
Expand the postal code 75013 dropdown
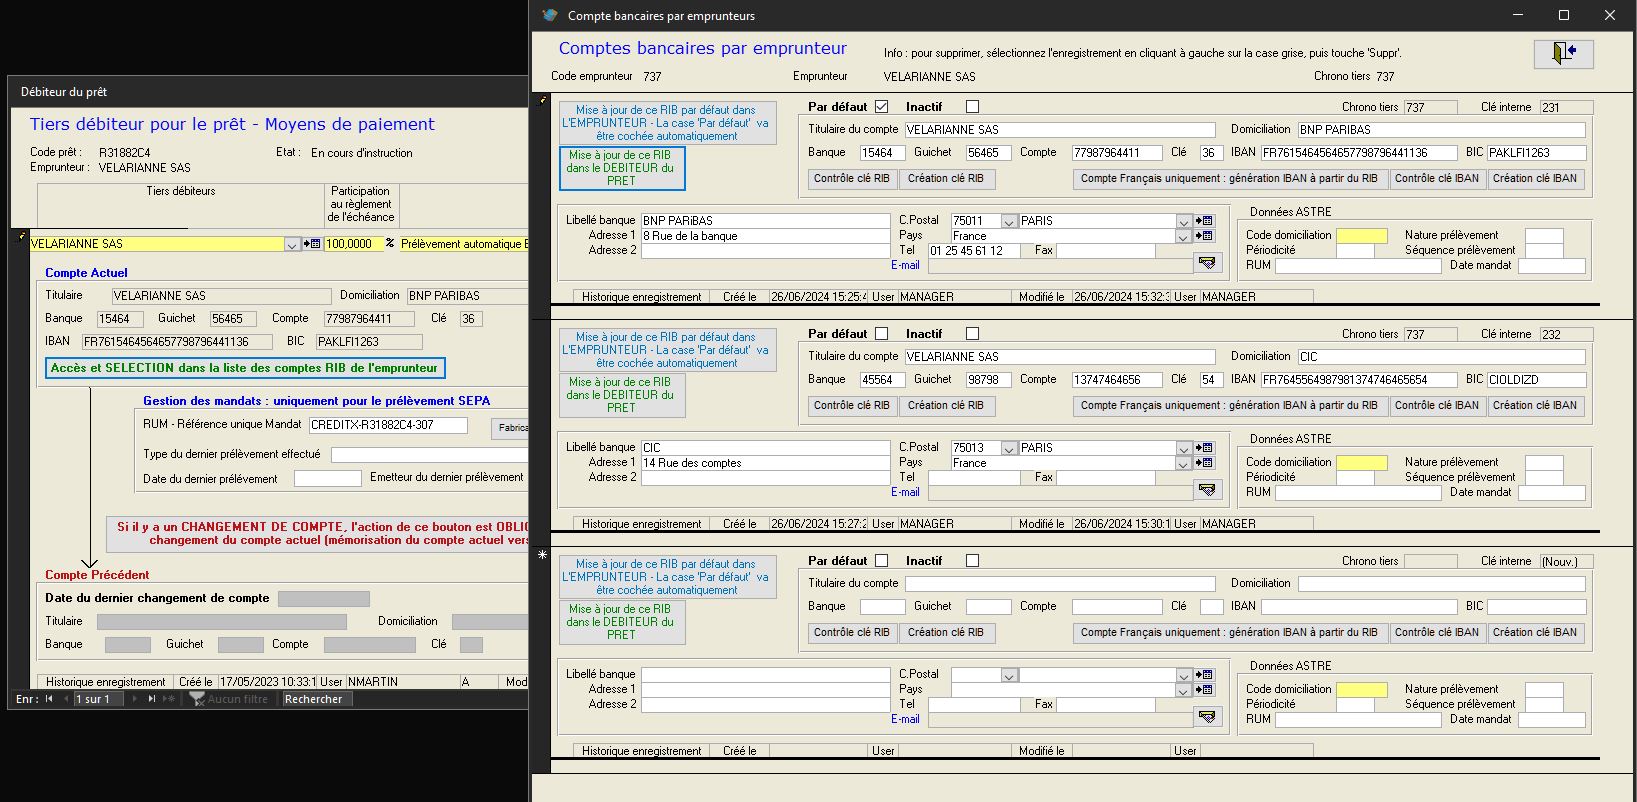click(1009, 448)
